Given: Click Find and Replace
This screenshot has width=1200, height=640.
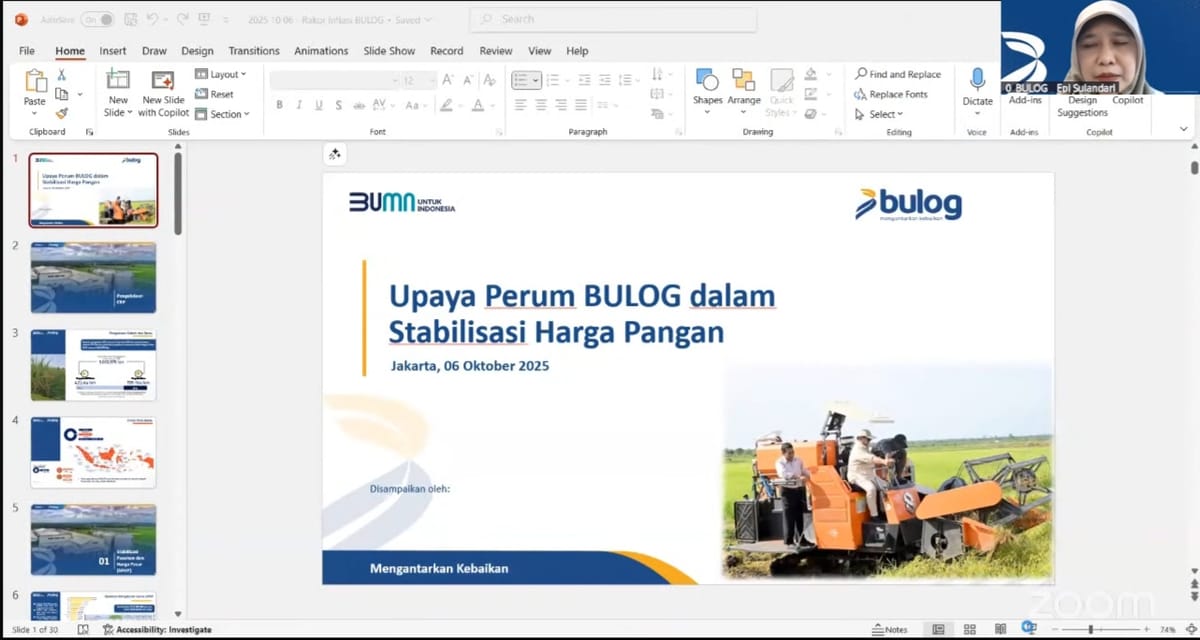Looking at the screenshot, I should (x=898, y=74).
